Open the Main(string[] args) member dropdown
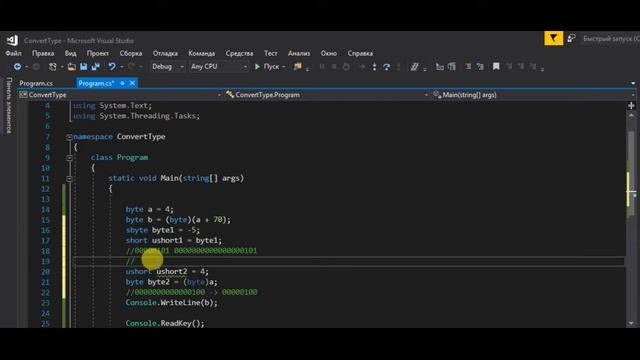The height and width of the screenshot is (360, 640). point(533,95)
